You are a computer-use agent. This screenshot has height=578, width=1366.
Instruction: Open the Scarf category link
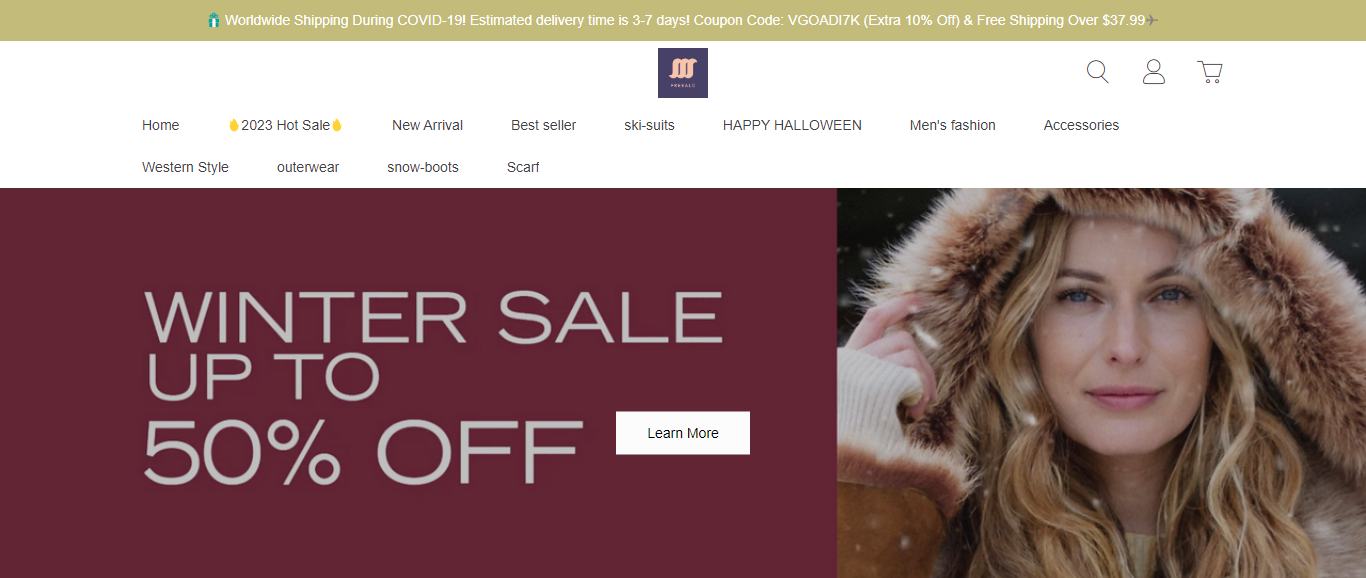523,167
